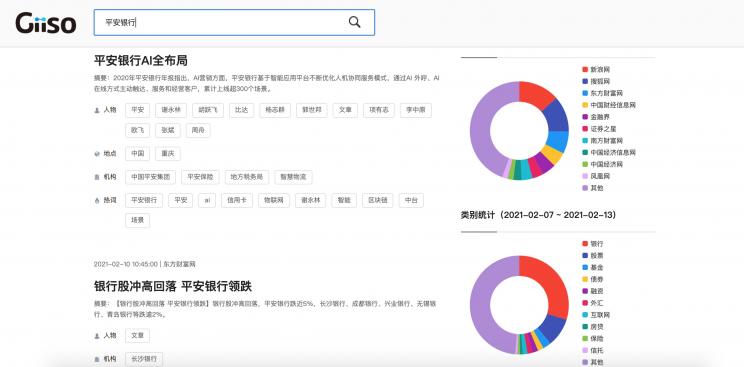744x367 pixels.
Task: Toggle 债券 legend entry in category chart
Action: (x=593, y=280)
